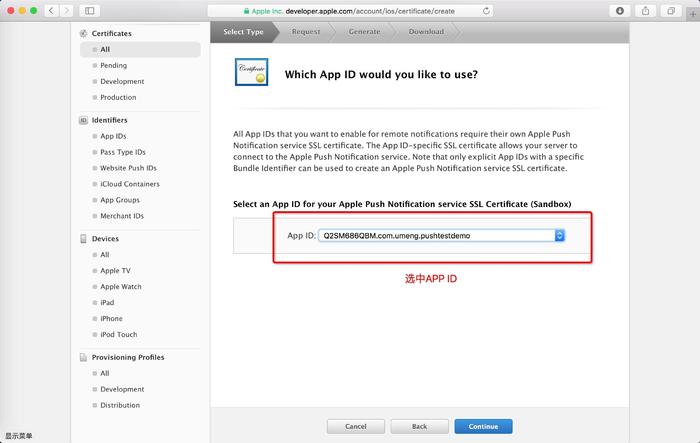
Task: Reload the page with the refresh icon
Action: (486, 10)
